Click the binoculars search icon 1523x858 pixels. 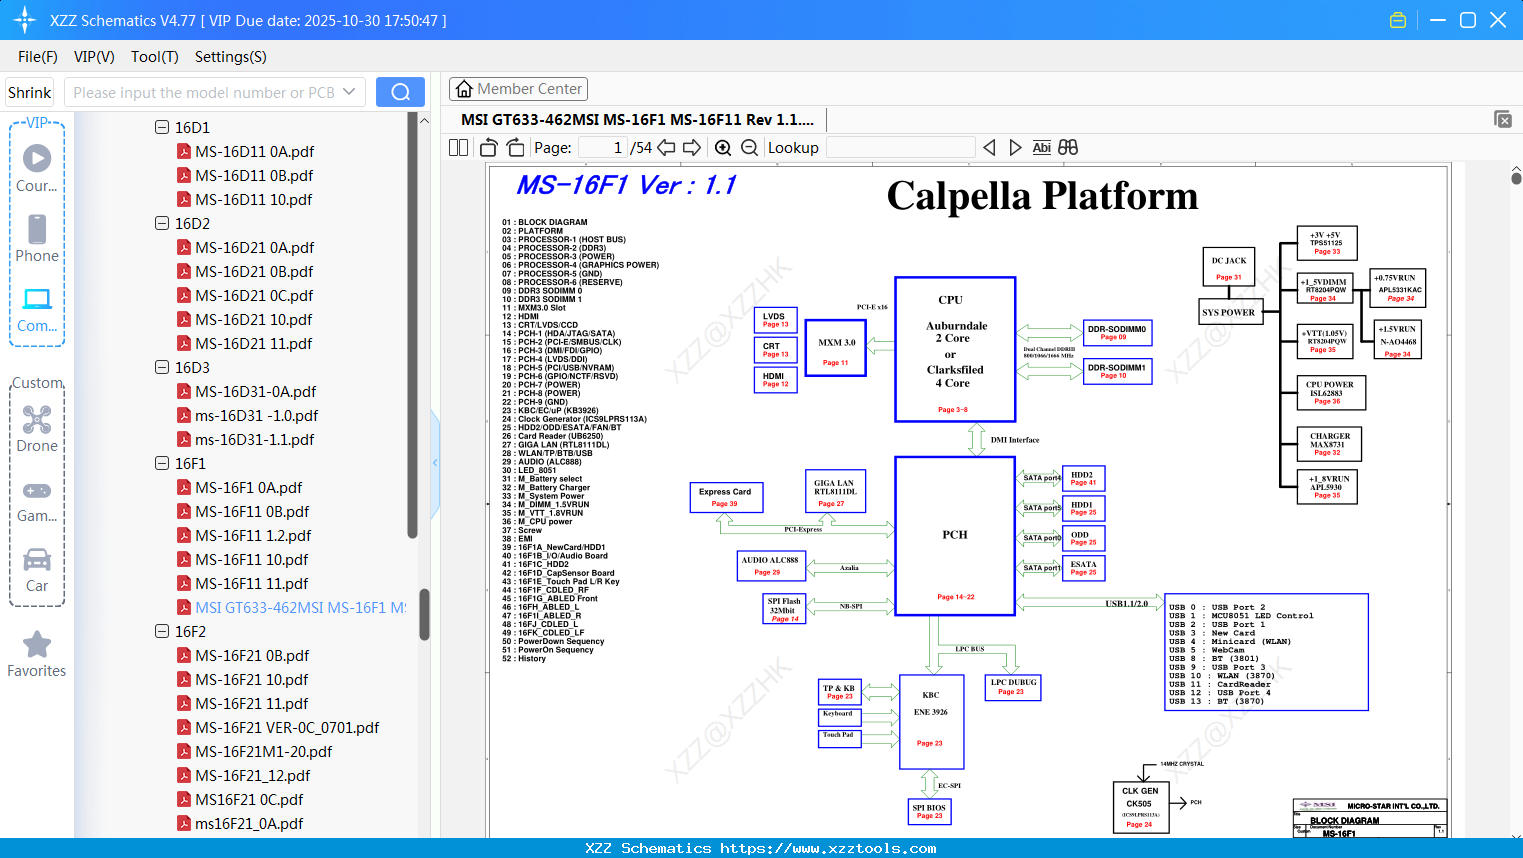[1068, 148]
